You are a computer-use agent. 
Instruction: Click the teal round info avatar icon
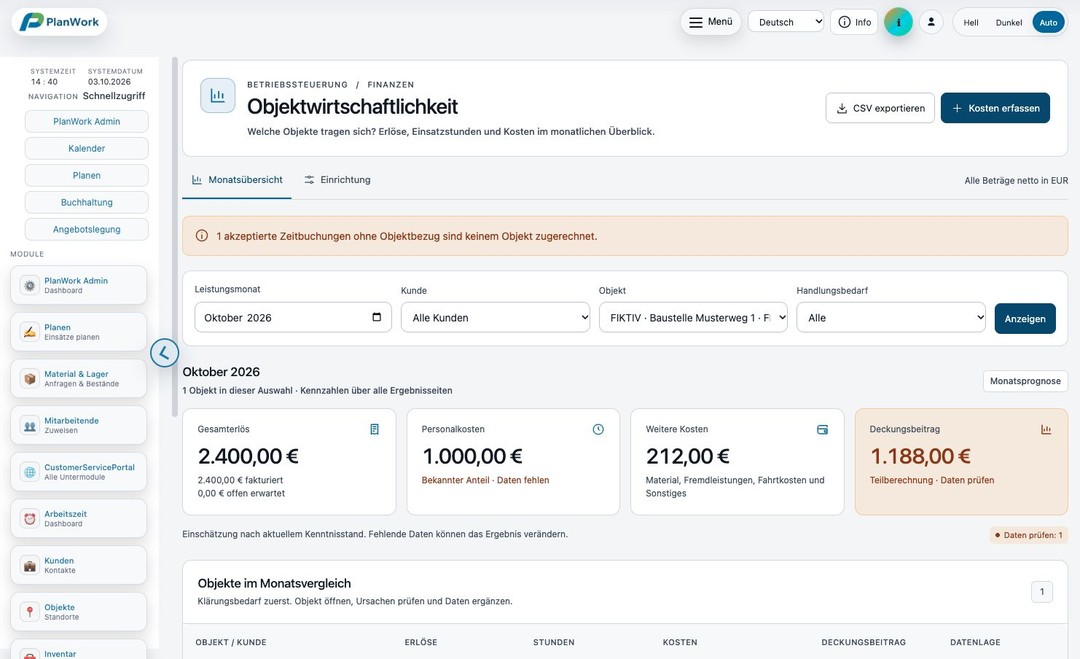coord(898,22)
